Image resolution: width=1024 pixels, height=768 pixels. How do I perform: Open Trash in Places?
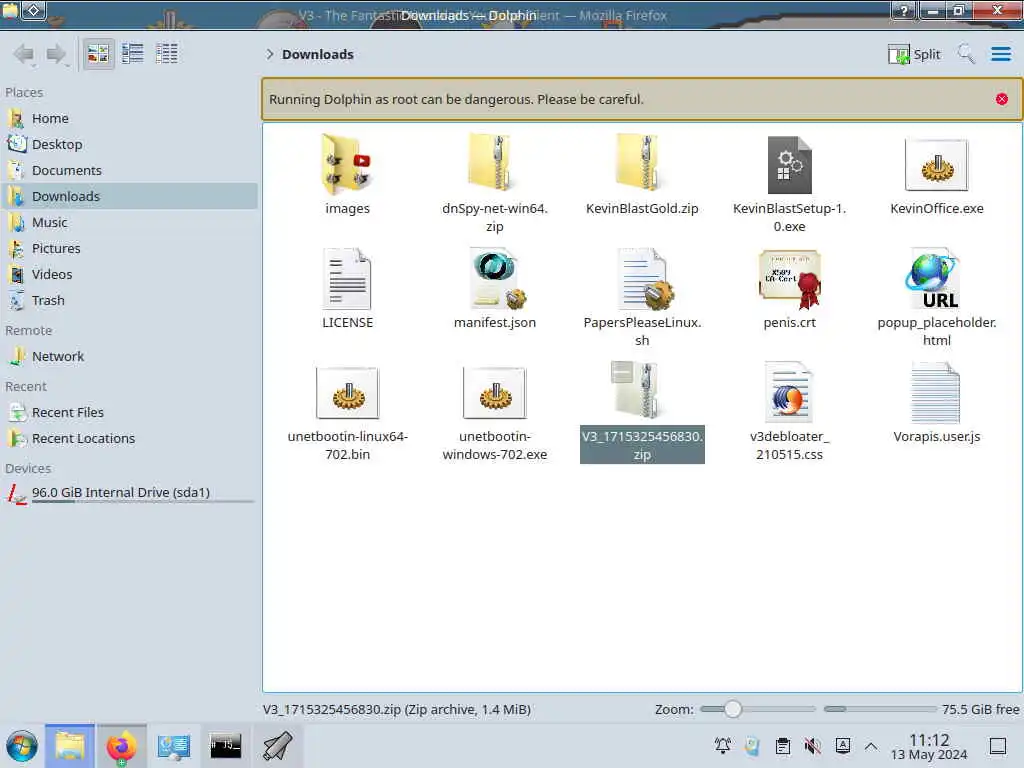coord(129,301)
